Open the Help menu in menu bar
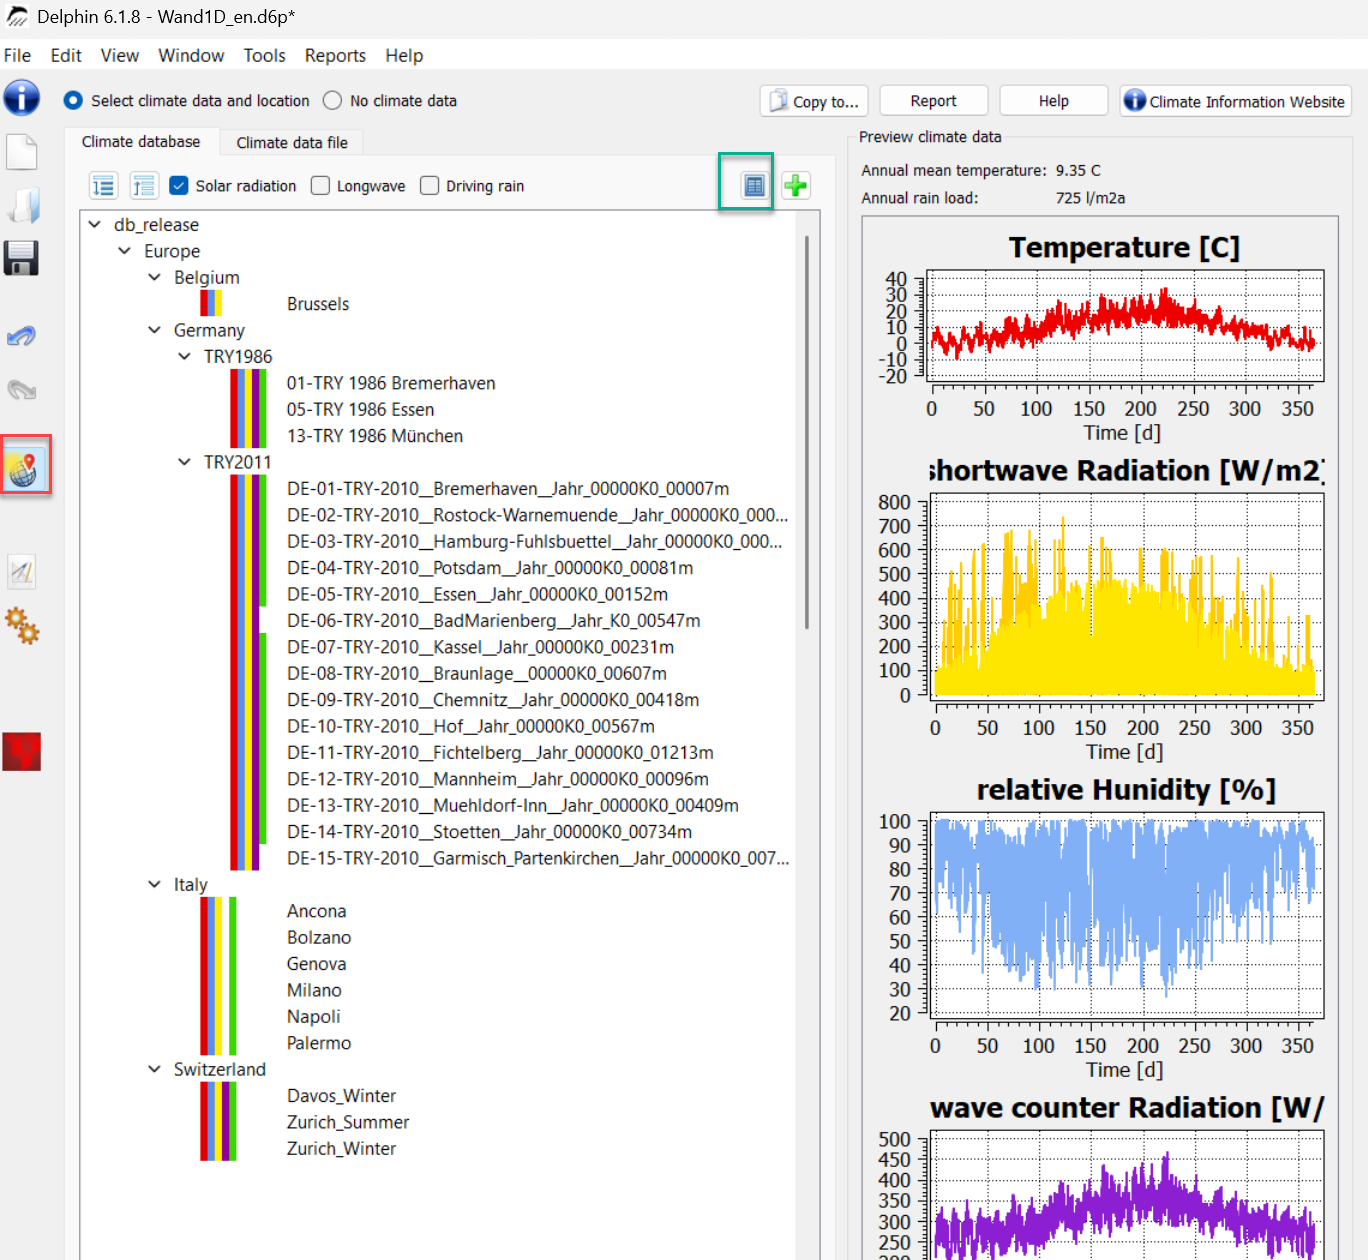This screenshot has width=1368, height=1260. 404,55
